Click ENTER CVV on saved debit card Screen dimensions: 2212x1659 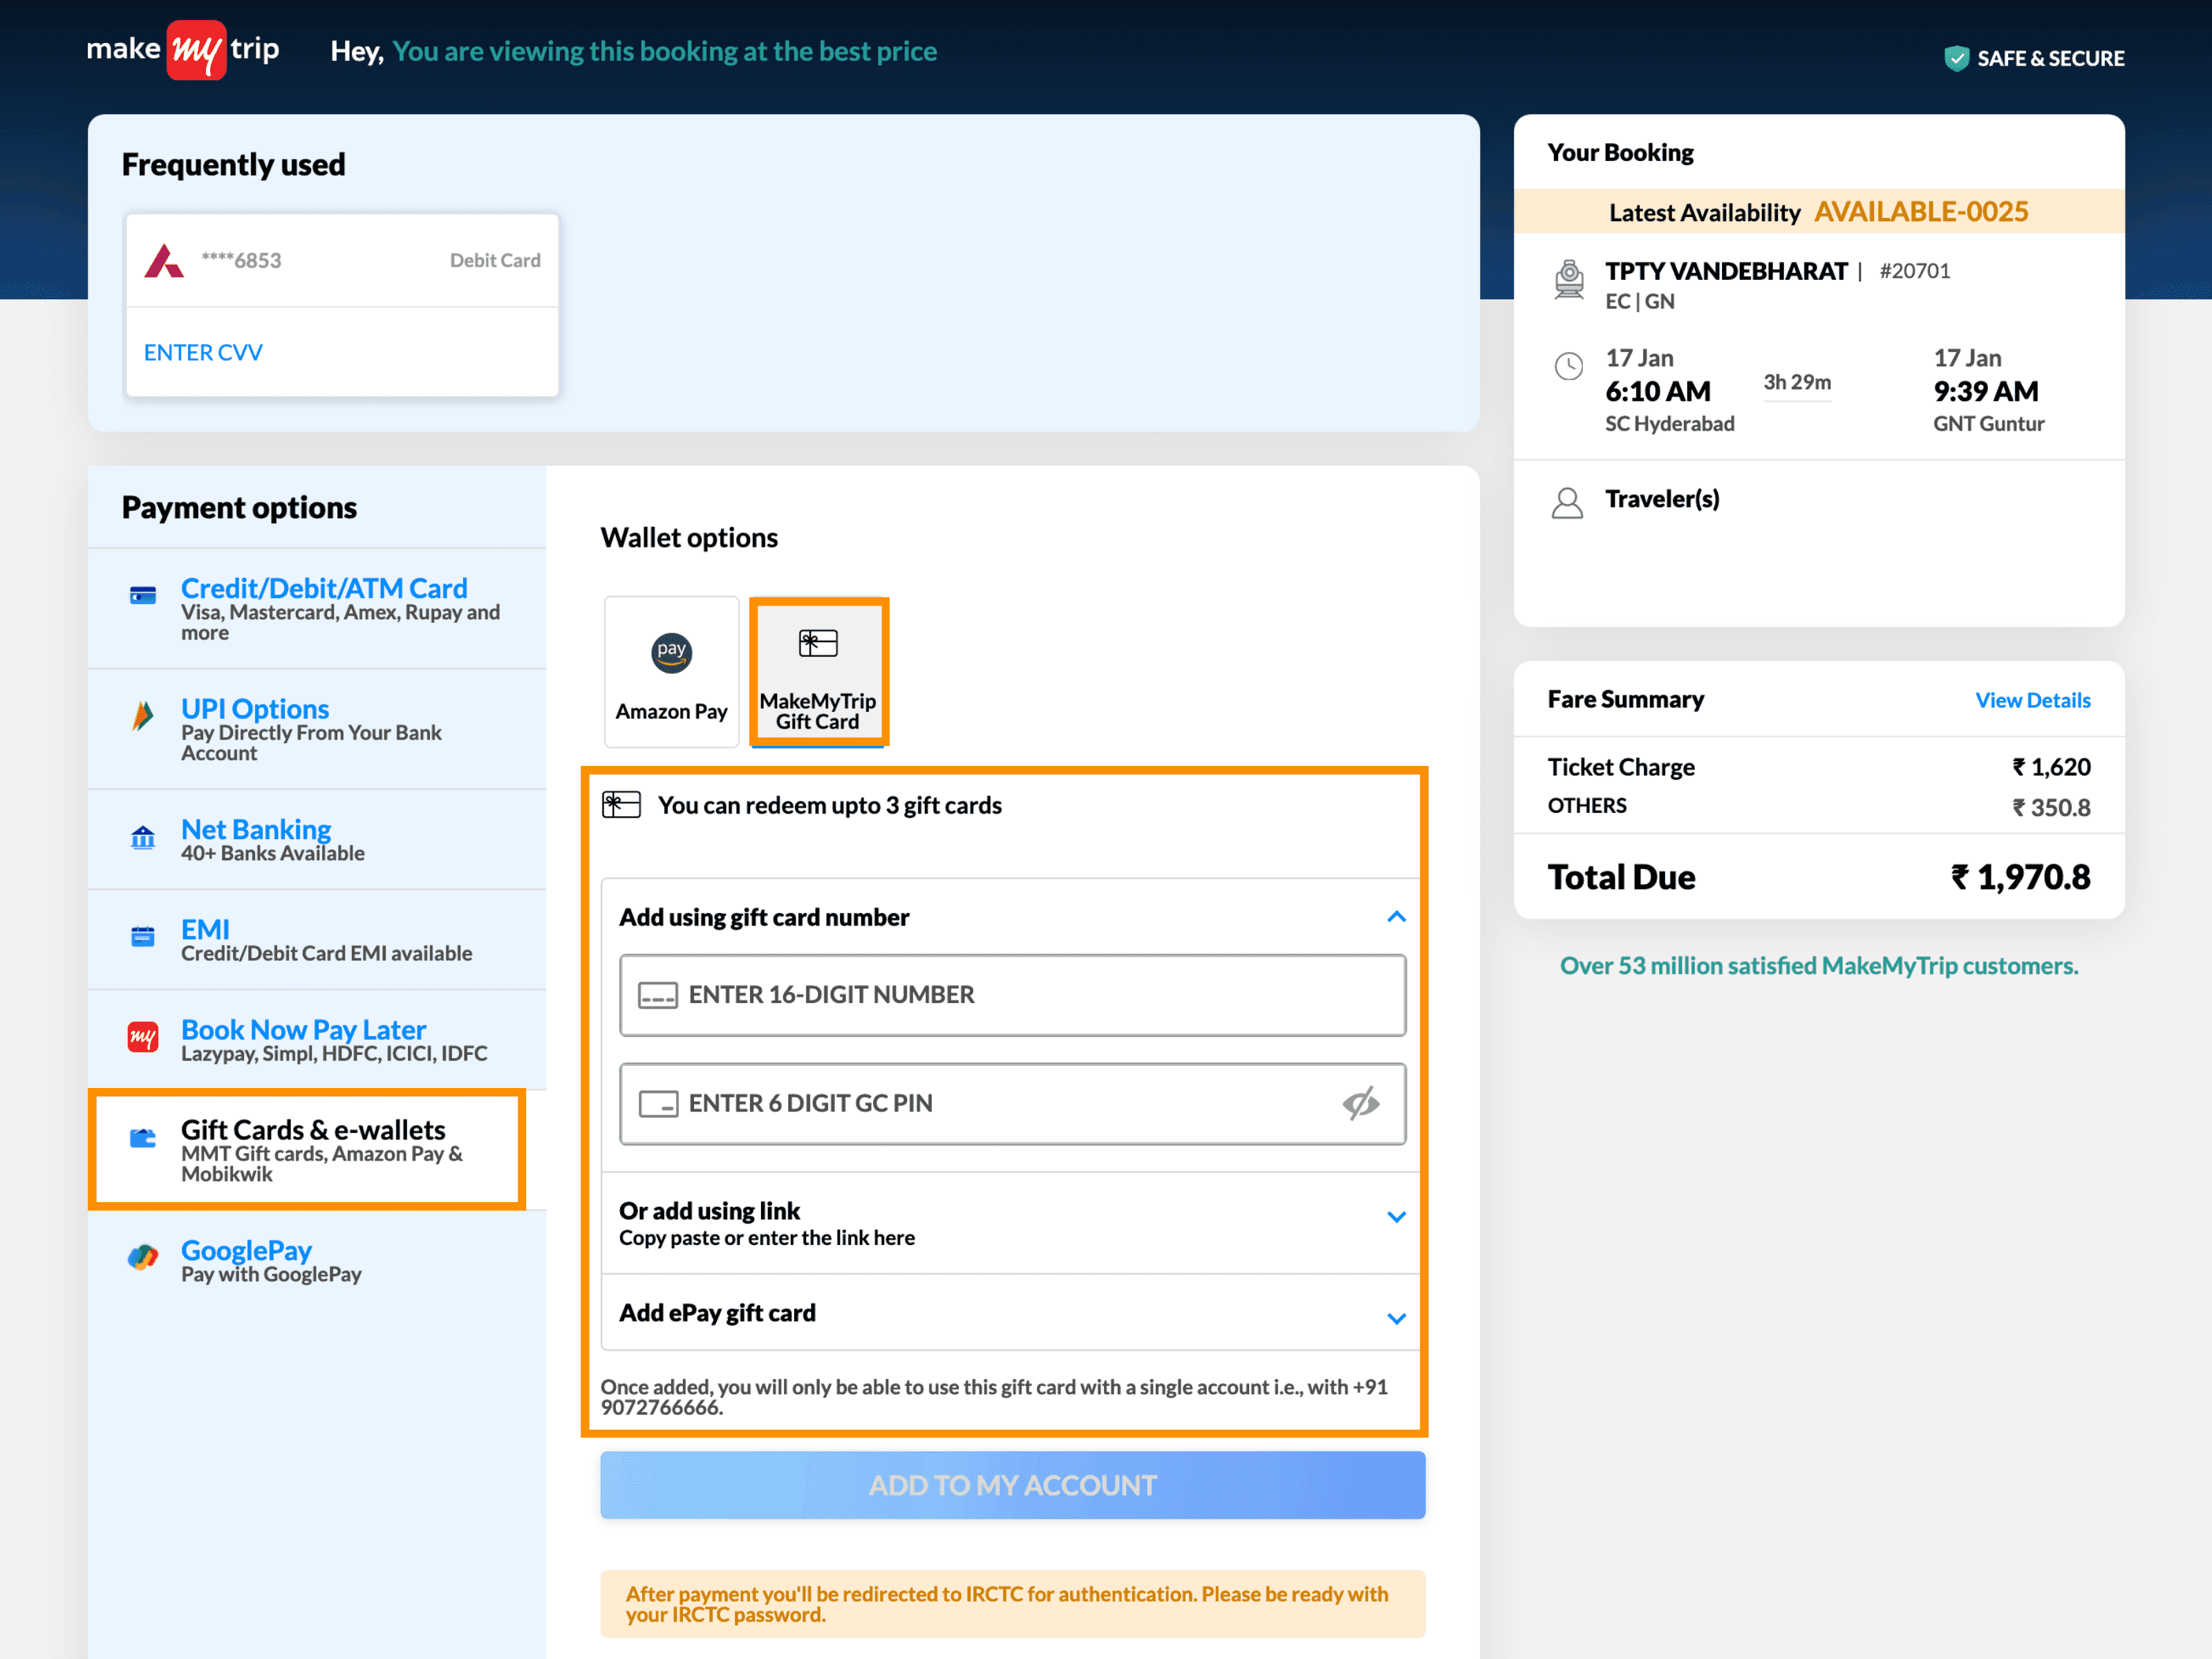coord(203,352)
